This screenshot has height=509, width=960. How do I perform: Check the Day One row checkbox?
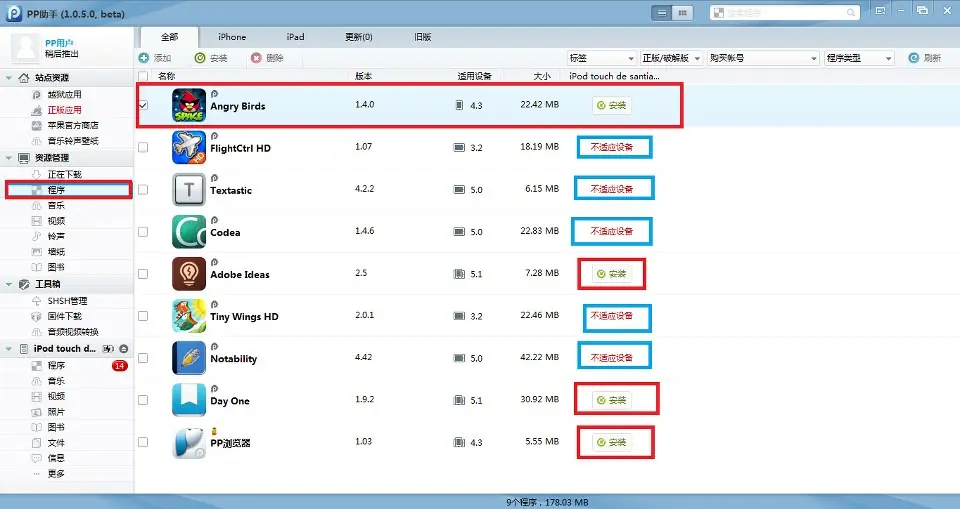pyautogui.click(x=143, y=400)
